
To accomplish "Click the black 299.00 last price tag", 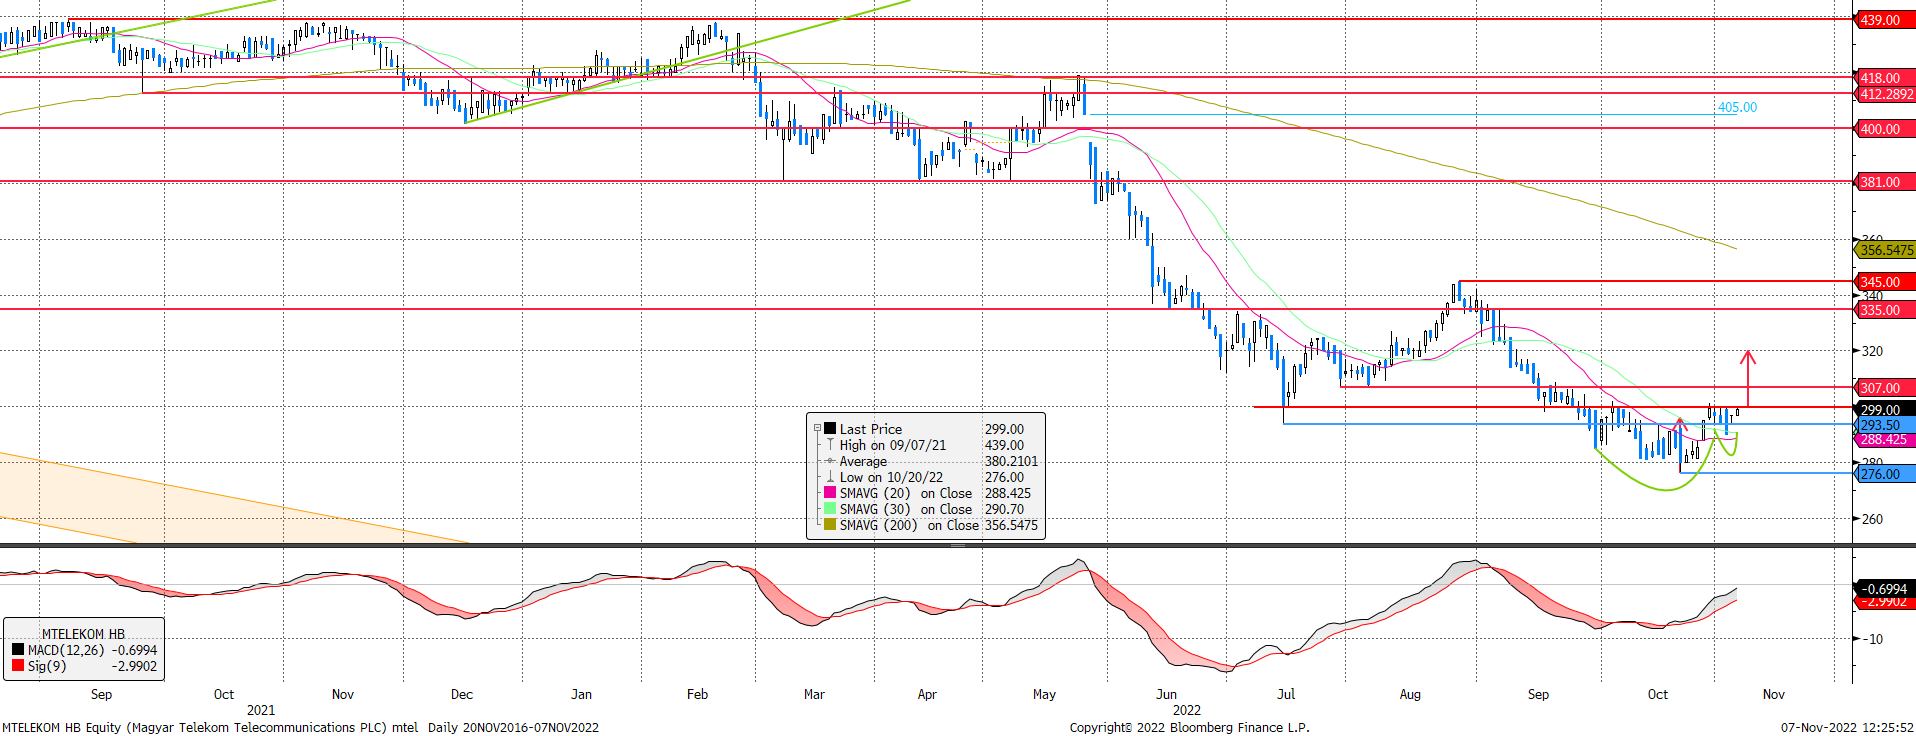I will coord(1885,410).
